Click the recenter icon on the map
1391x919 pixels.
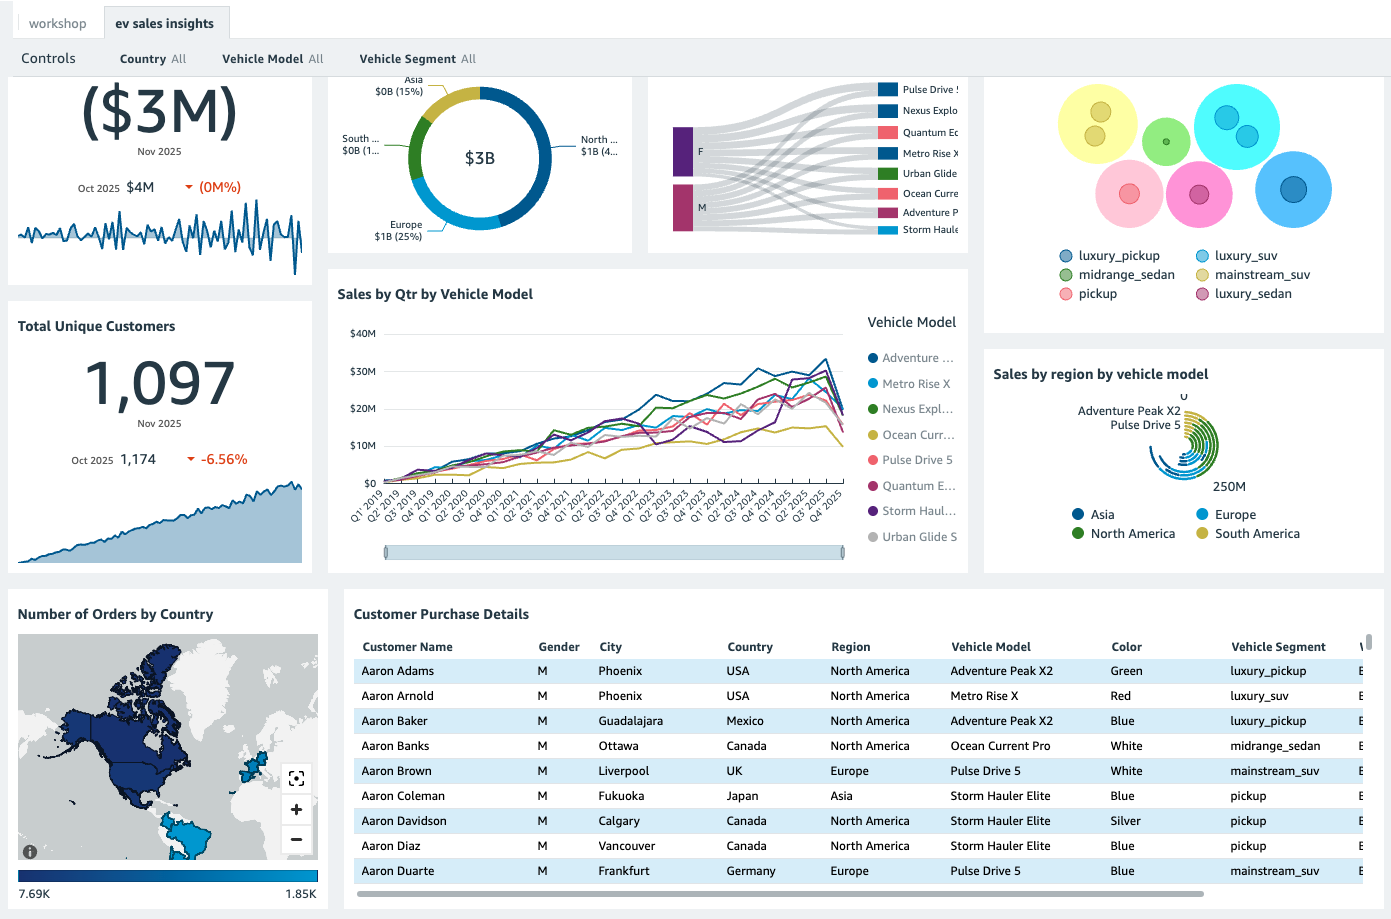[296, 778]
